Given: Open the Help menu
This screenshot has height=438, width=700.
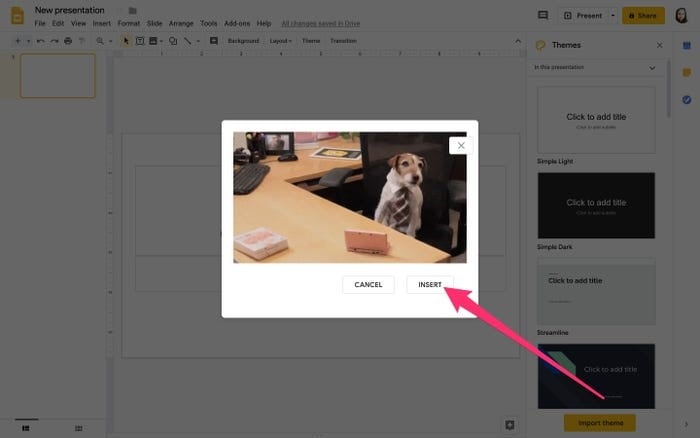Looking at the screenshot, I should (x=264, y=23).
